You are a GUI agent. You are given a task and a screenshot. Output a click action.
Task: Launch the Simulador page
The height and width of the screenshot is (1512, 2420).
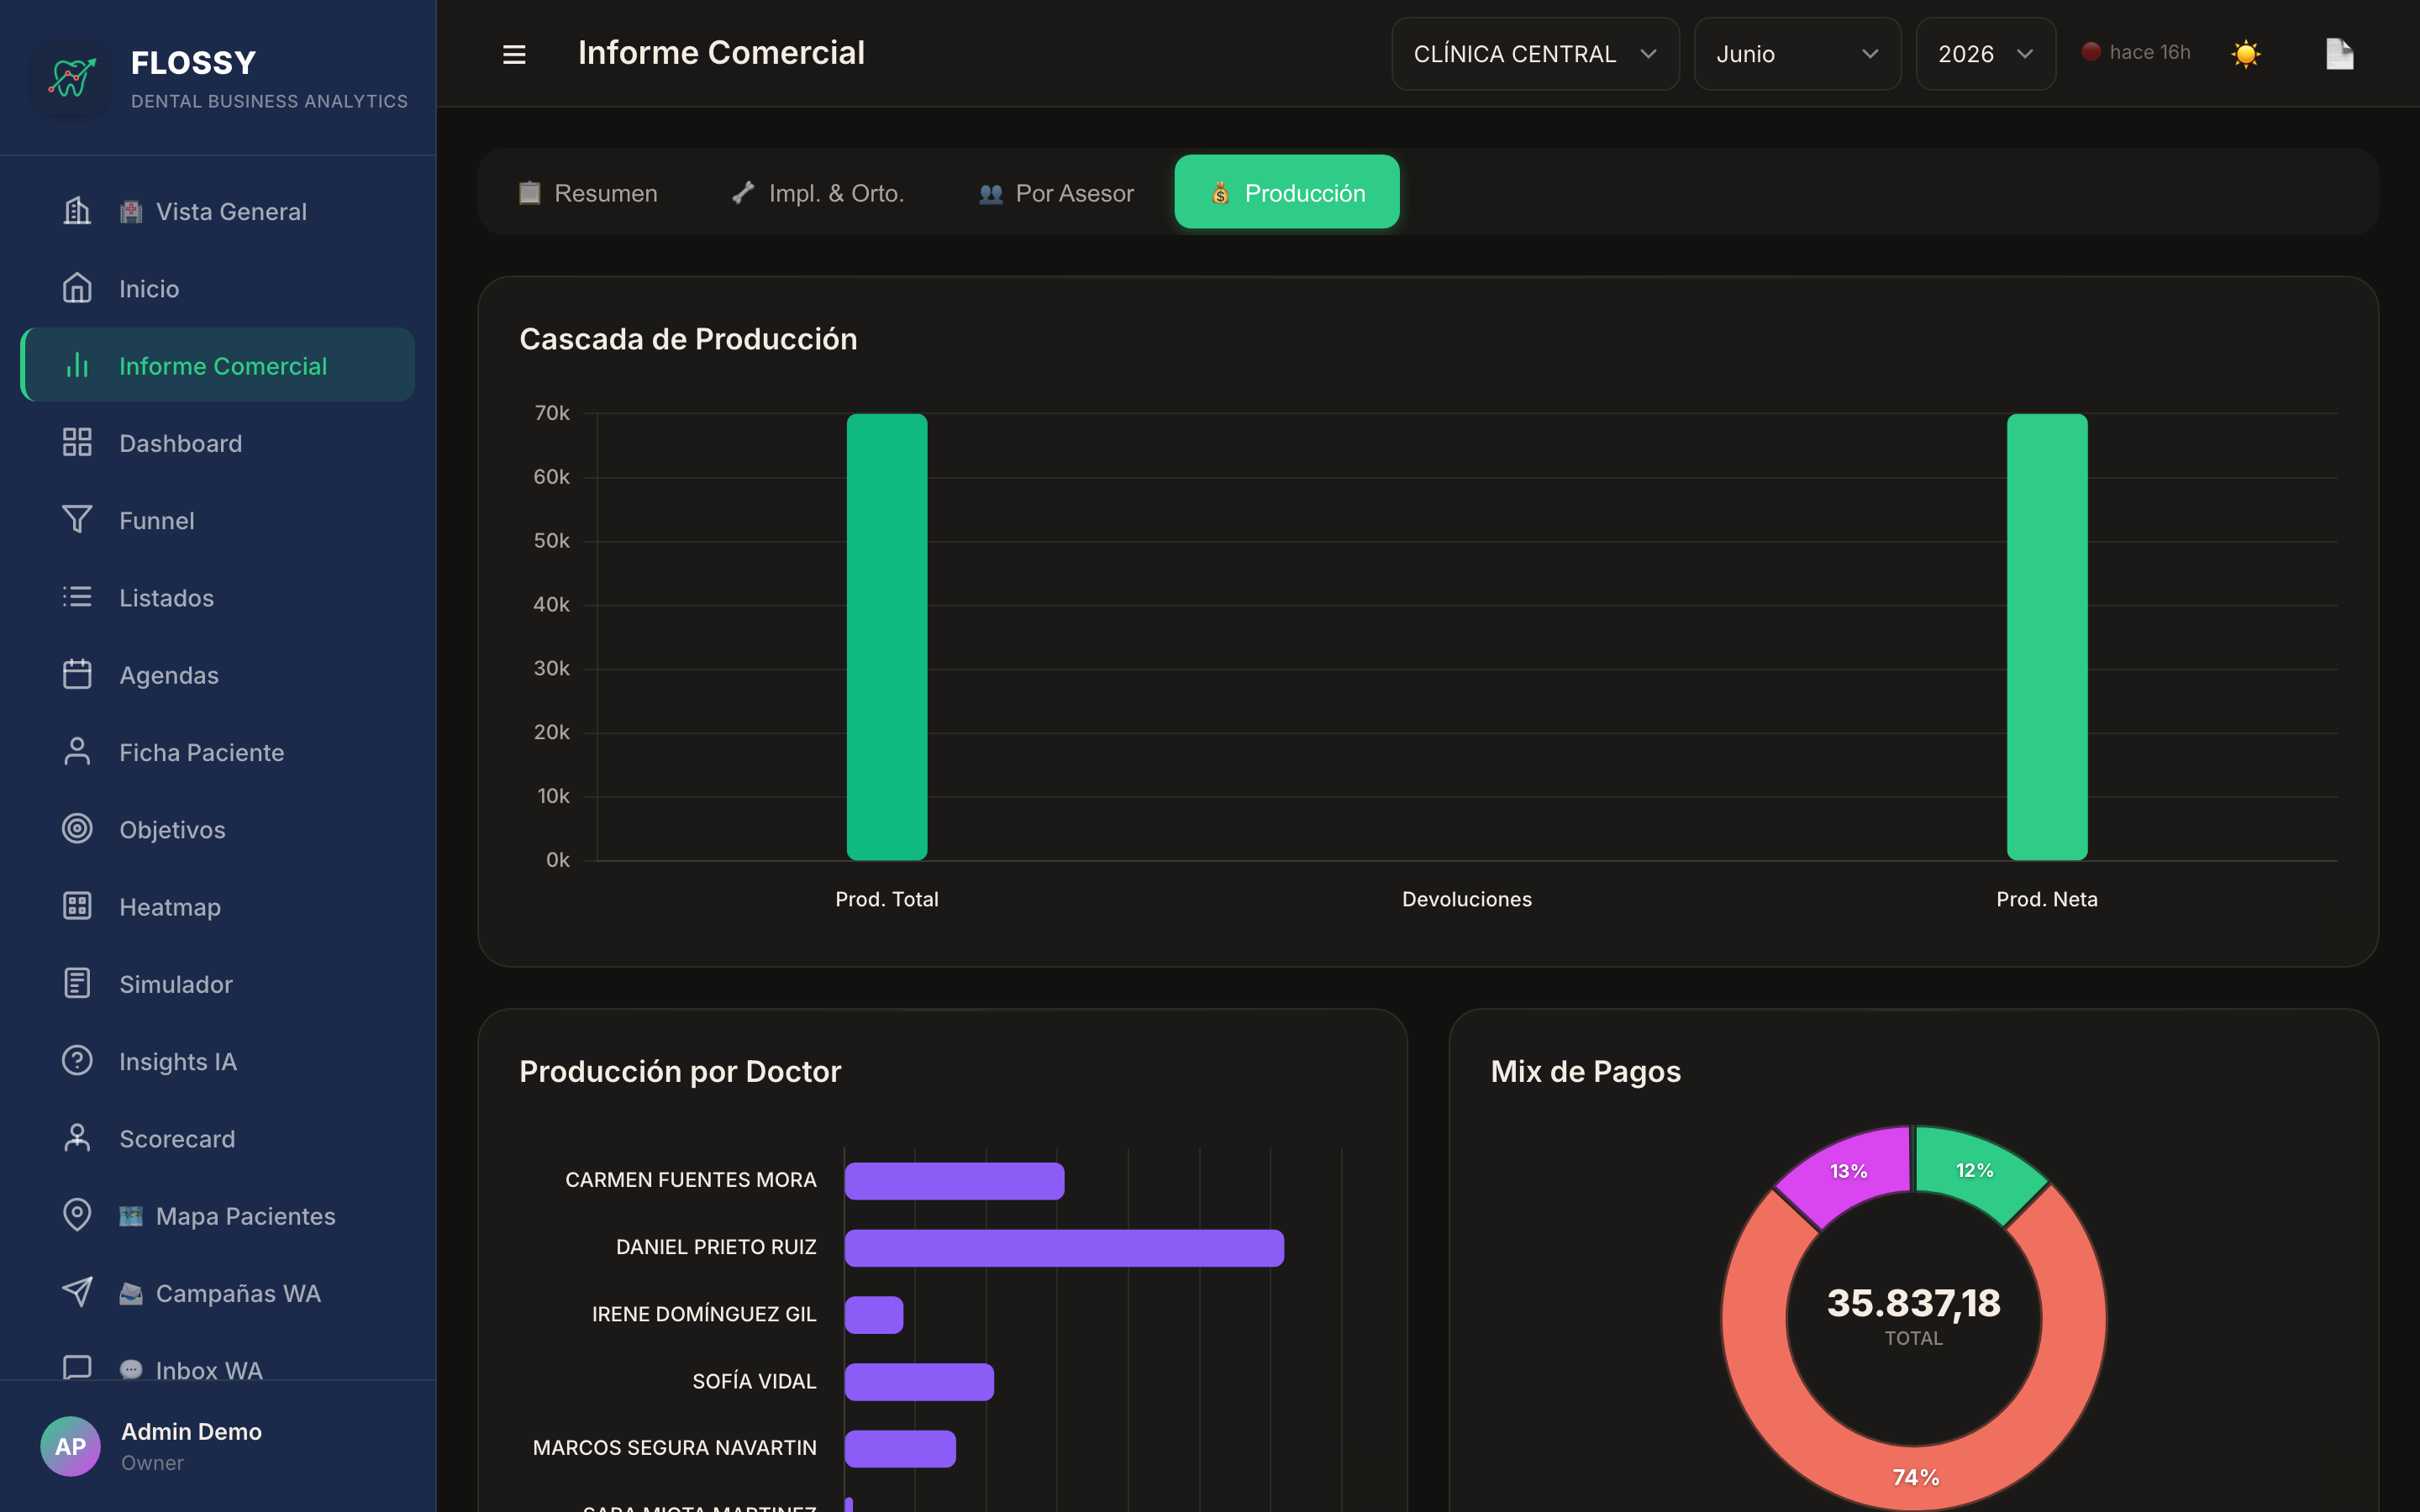[218, 984]
